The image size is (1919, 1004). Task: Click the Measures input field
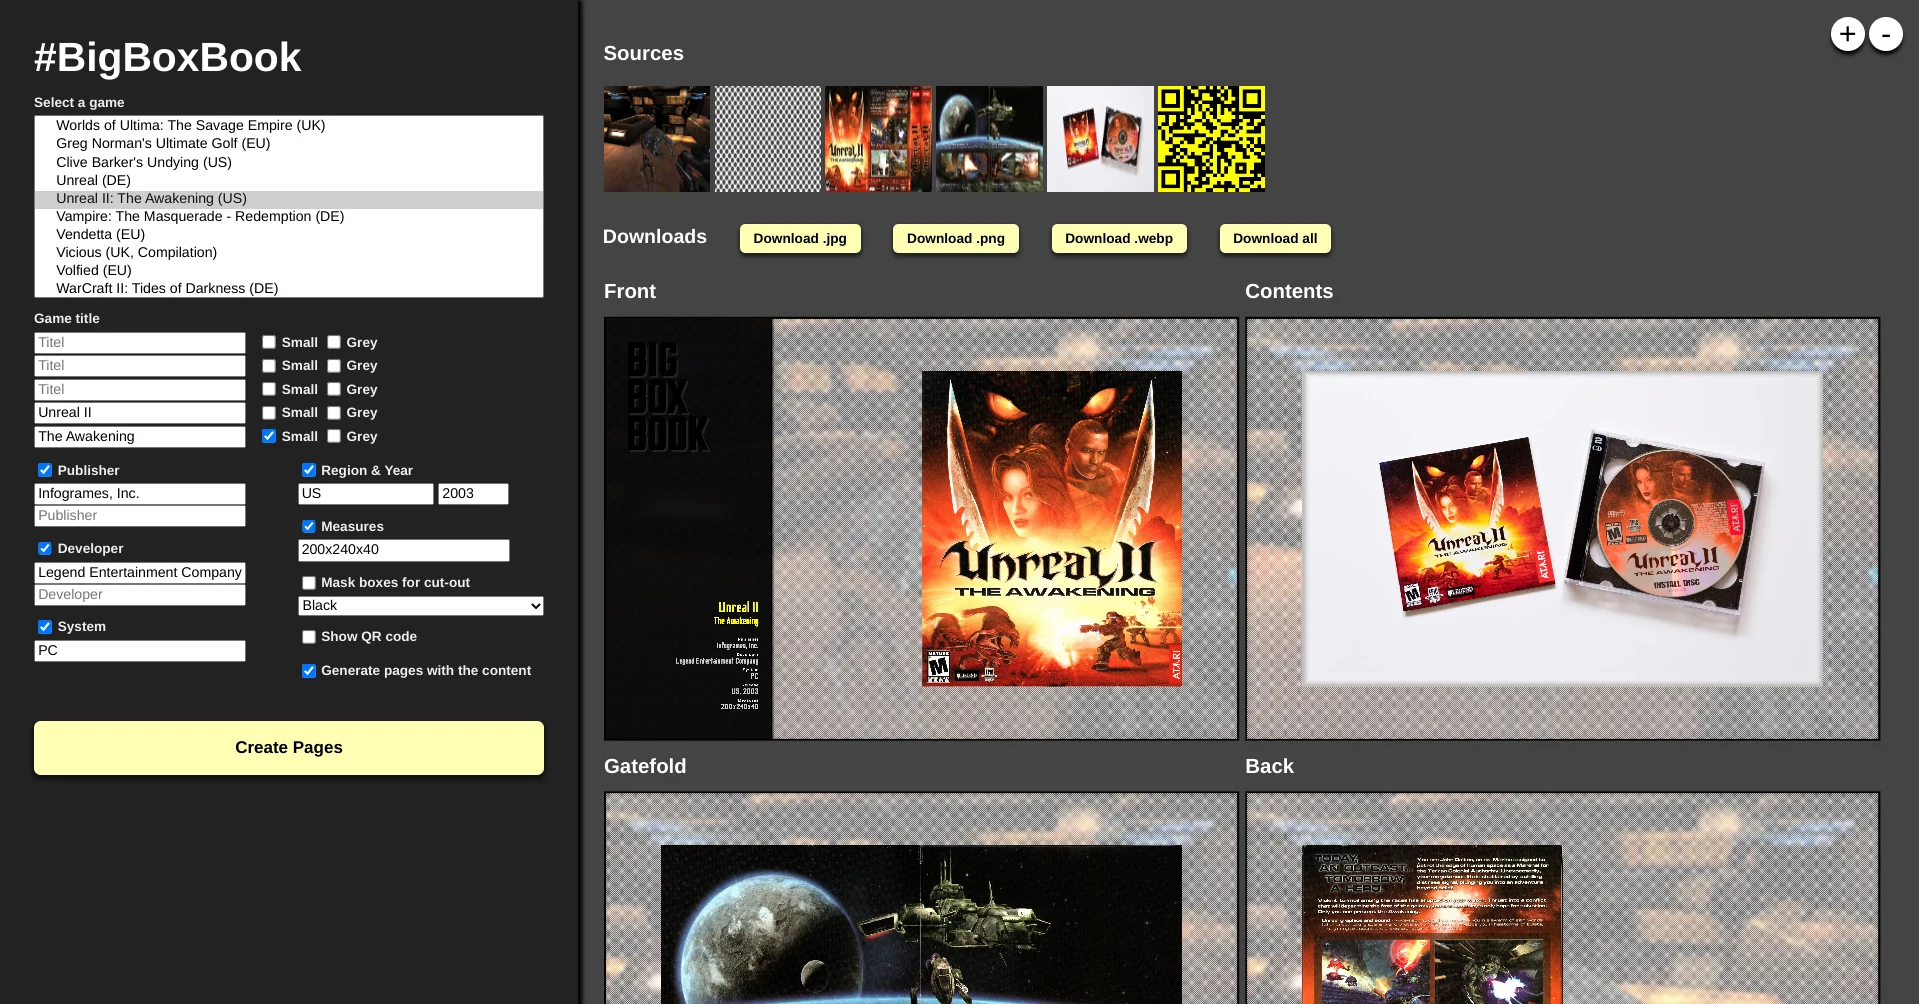(403, 550)
